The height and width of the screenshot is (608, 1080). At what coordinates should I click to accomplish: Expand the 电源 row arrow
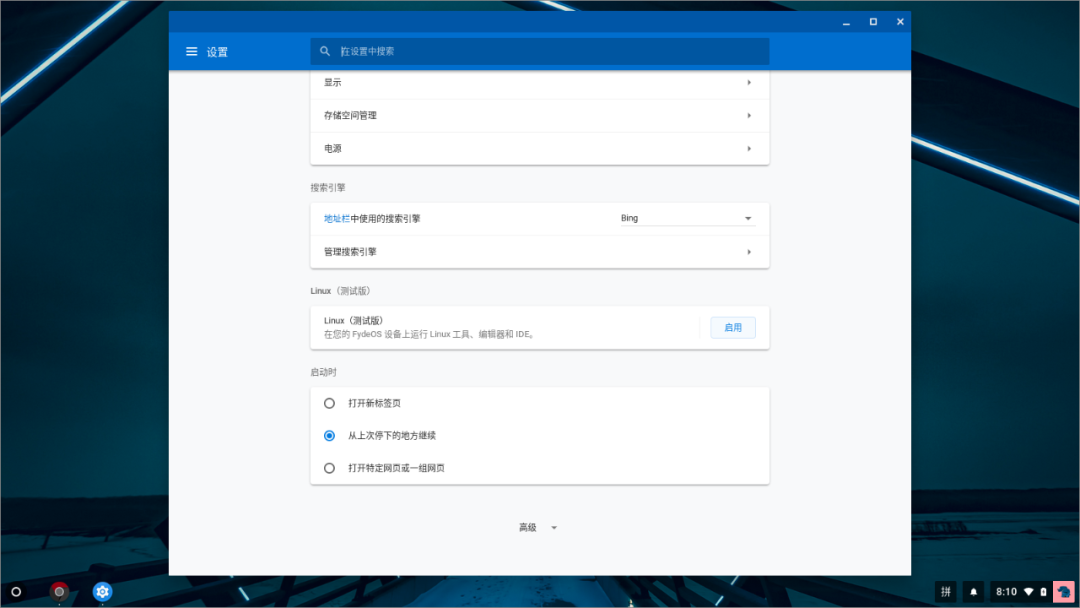coord(749,149)
